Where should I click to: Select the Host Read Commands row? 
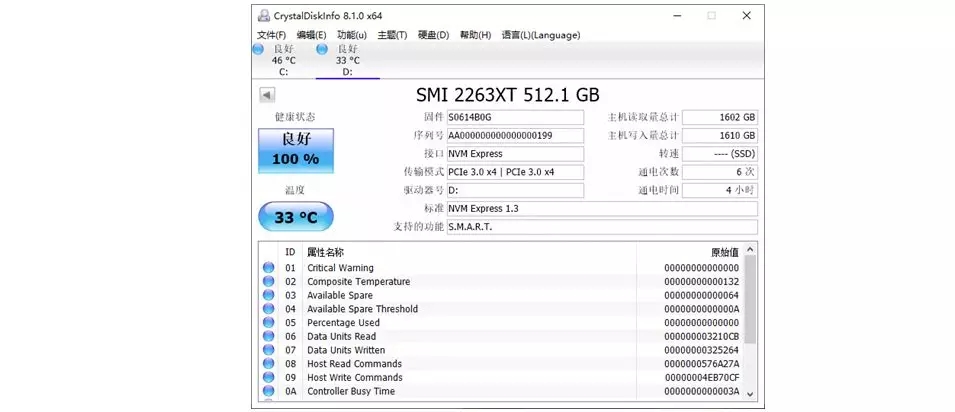501,364
